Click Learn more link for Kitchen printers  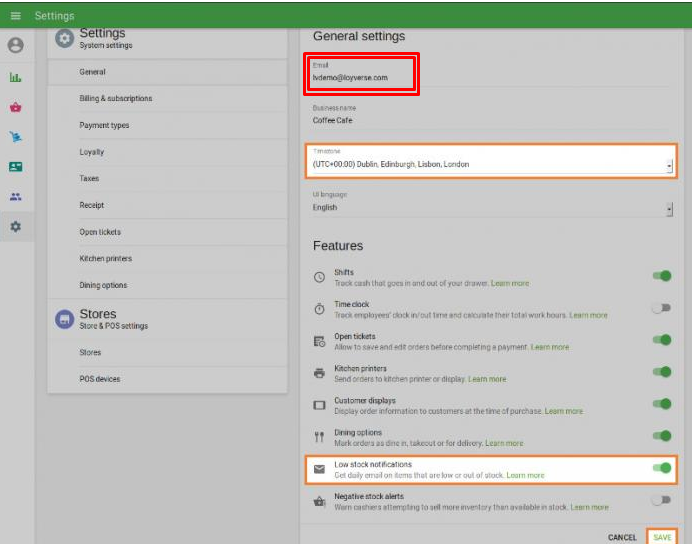(x=487, y=380)
